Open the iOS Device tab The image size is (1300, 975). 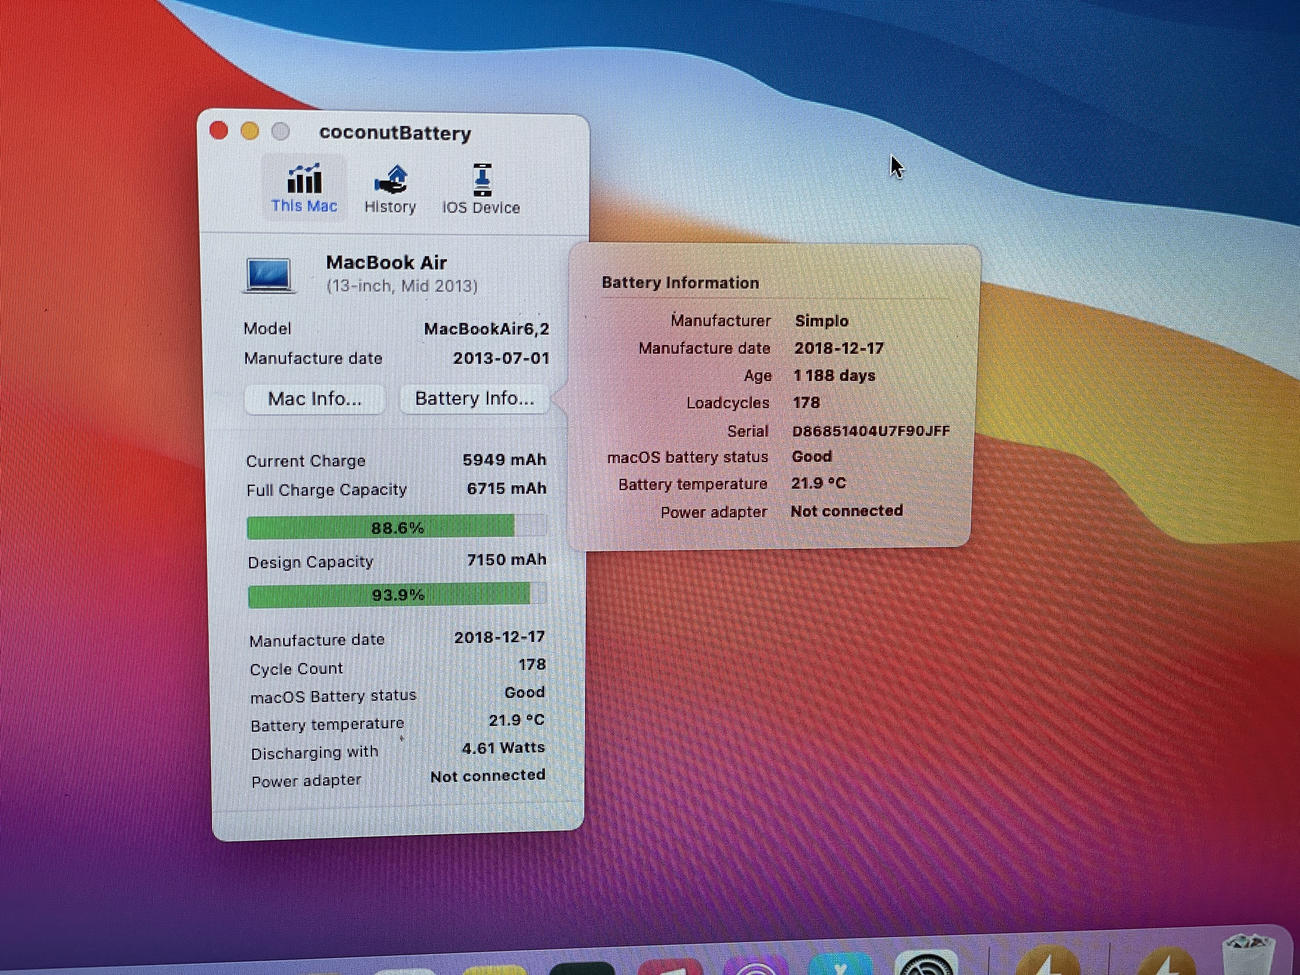click(x=481, y=189)
